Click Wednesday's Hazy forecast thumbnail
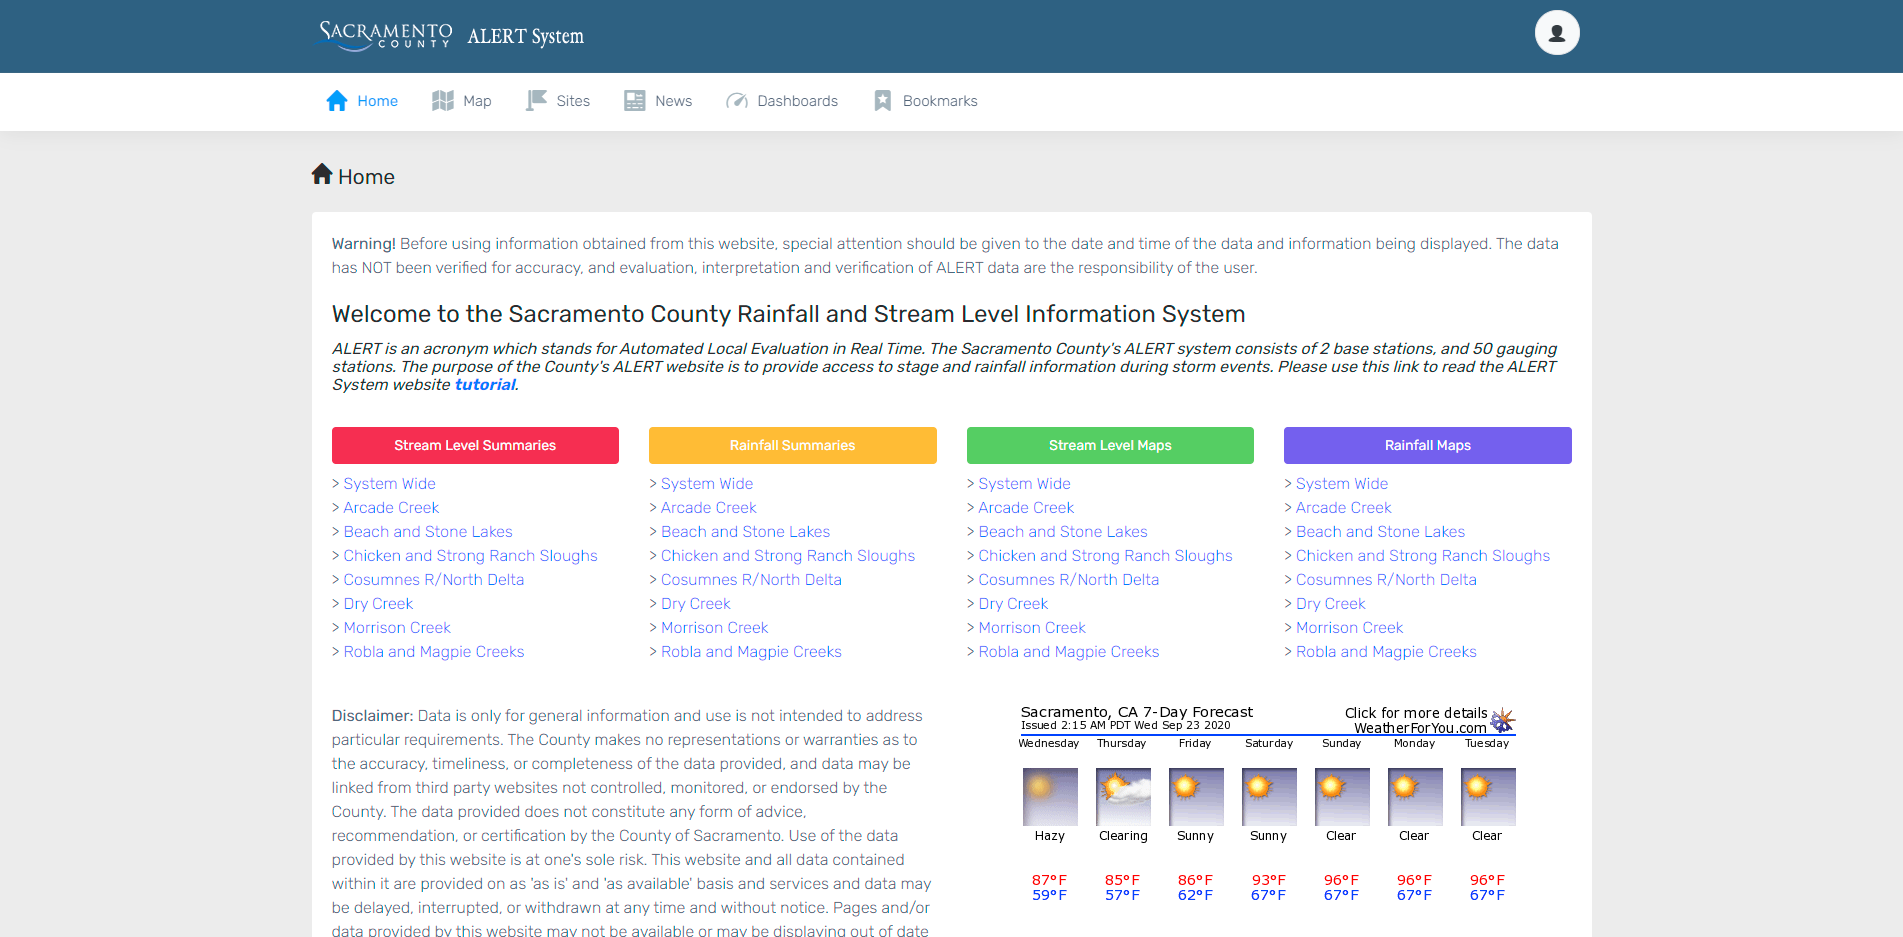Image resolution: width=1903 pixels, height=937 pixels. point(1050,796)
